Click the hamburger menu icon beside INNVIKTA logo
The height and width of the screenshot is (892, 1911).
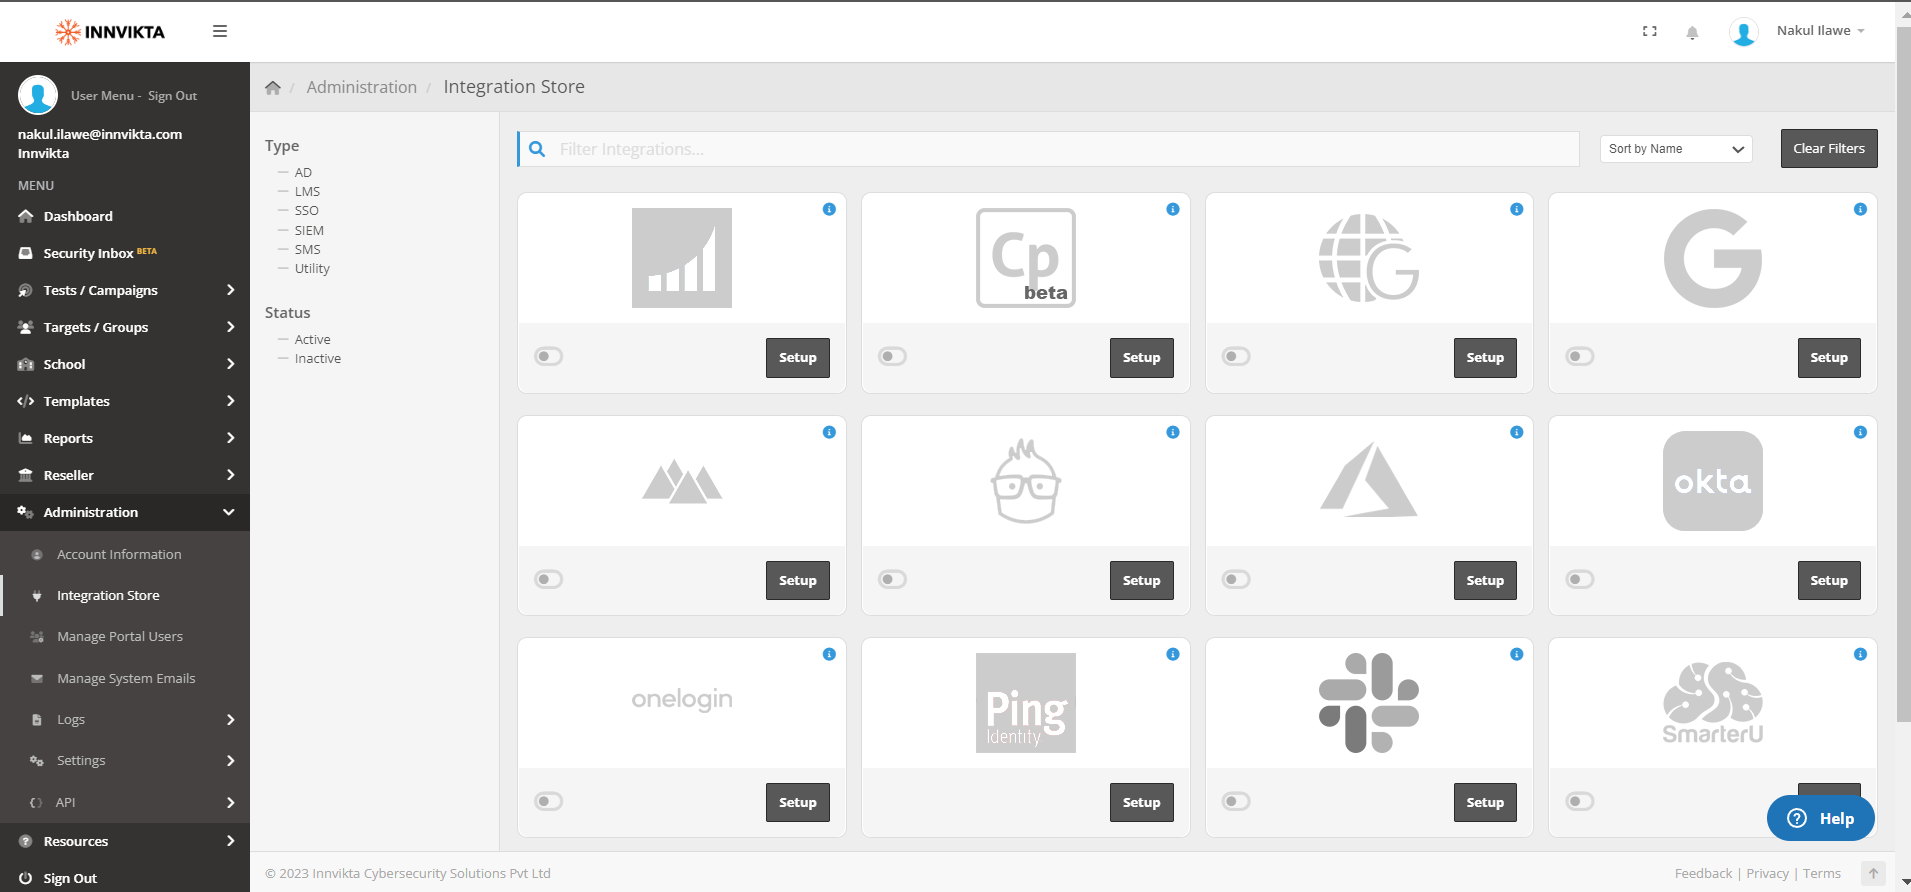point(220,31)
